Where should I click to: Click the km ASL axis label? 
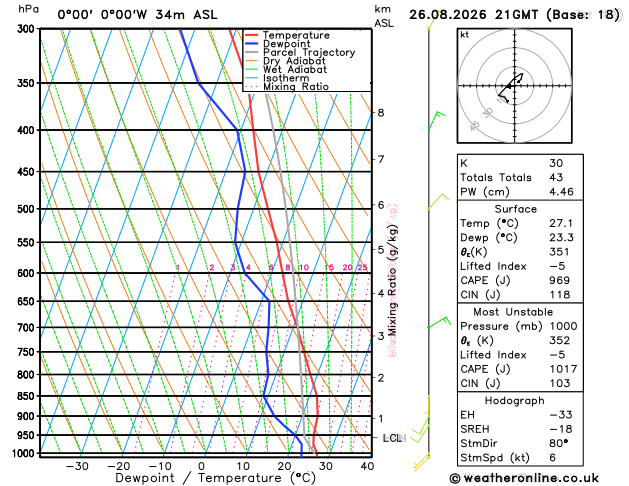coord(383,16)
